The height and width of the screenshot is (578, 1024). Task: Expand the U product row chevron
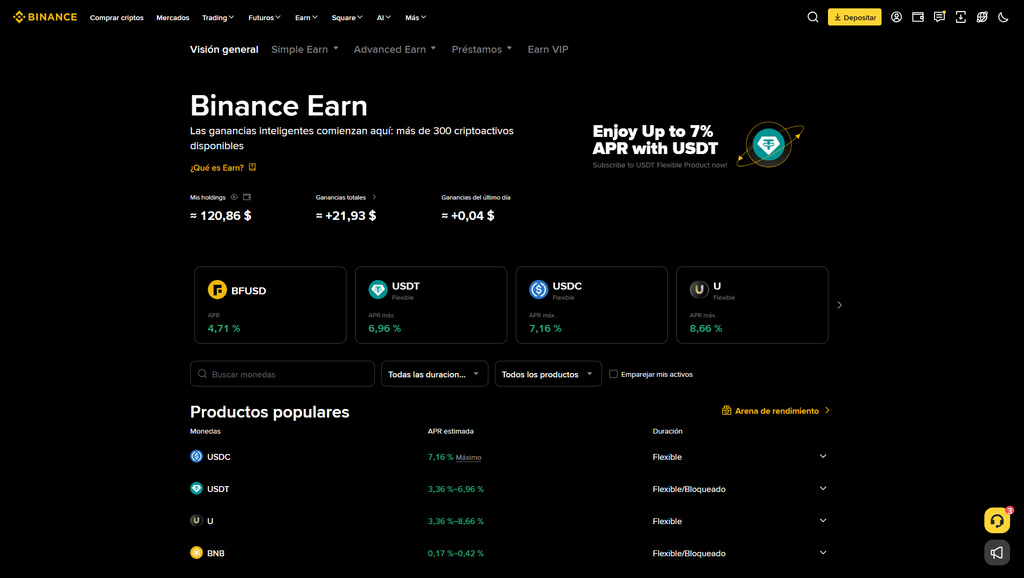coord(823,521)
